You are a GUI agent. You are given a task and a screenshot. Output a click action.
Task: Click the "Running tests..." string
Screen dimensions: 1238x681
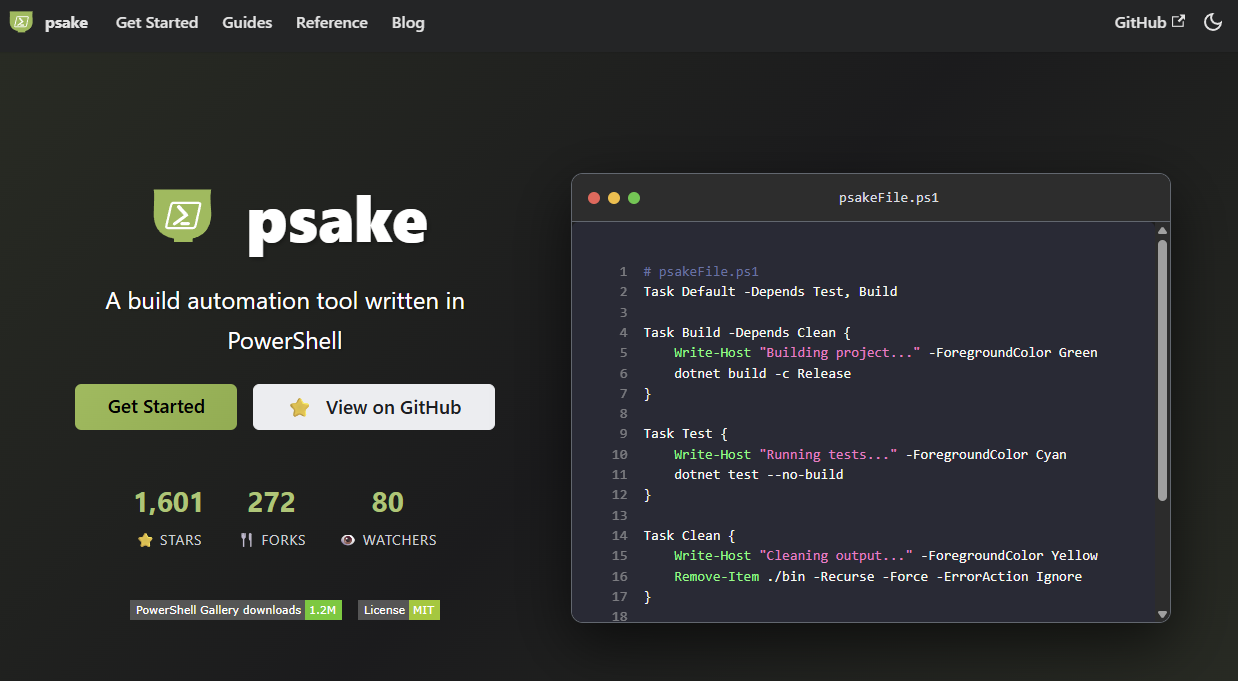click(828, 455)
